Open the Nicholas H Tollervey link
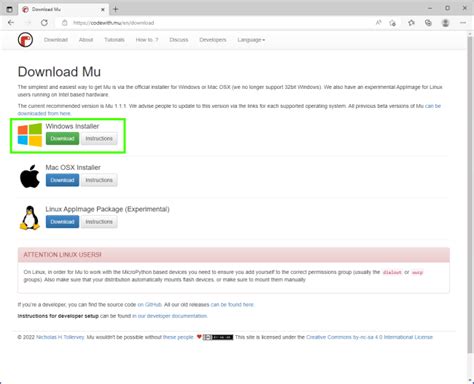This screenshot has height=384, width=474. coord(60,337)
